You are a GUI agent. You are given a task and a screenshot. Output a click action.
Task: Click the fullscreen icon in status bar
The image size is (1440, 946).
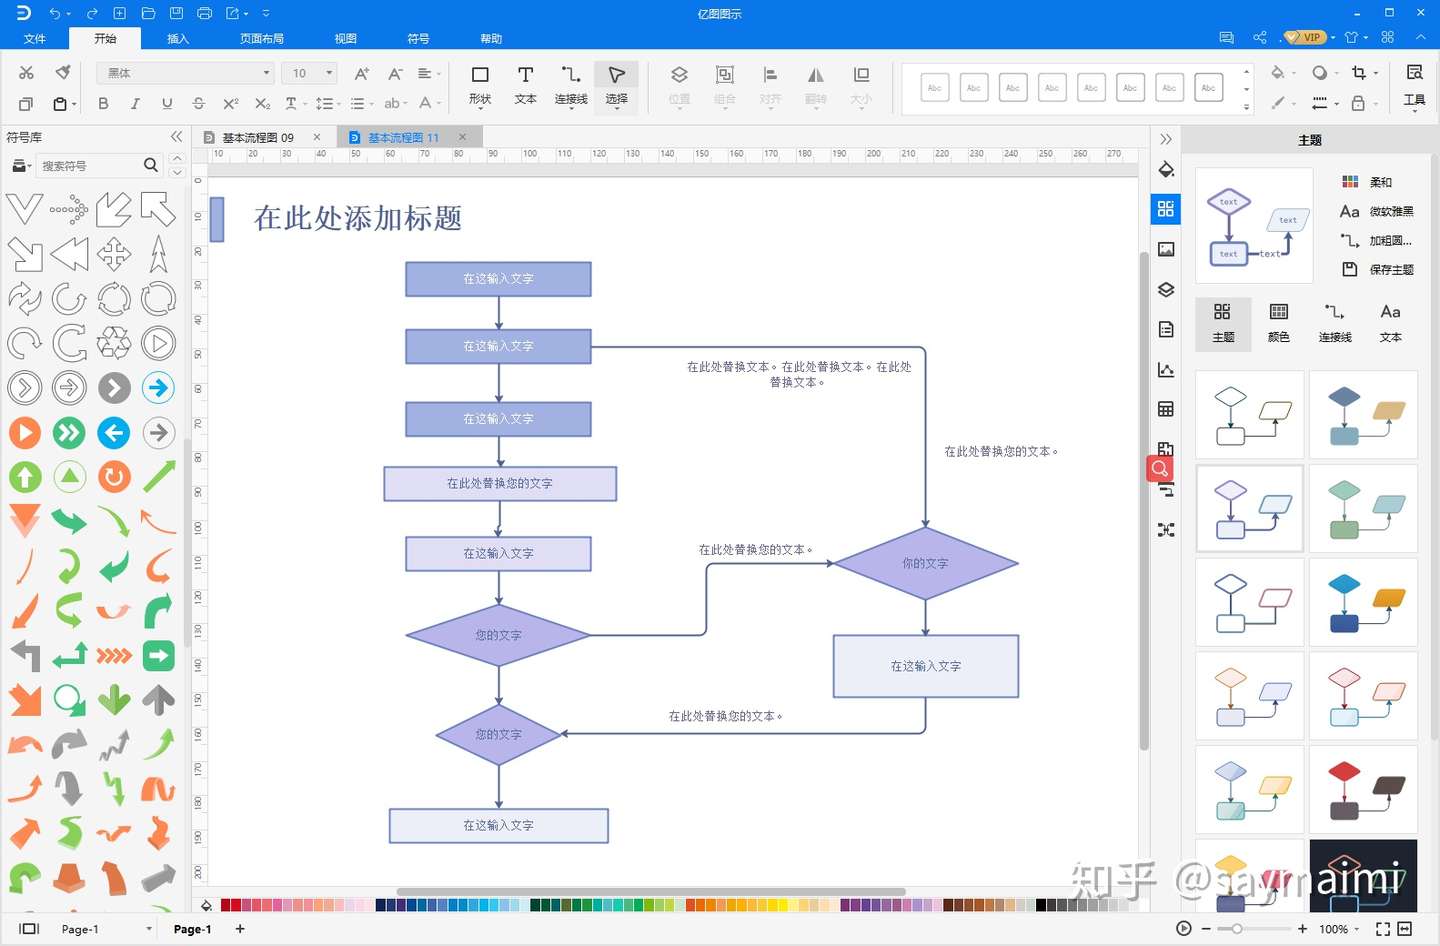pyautogui.click(x=1383, y=929)
